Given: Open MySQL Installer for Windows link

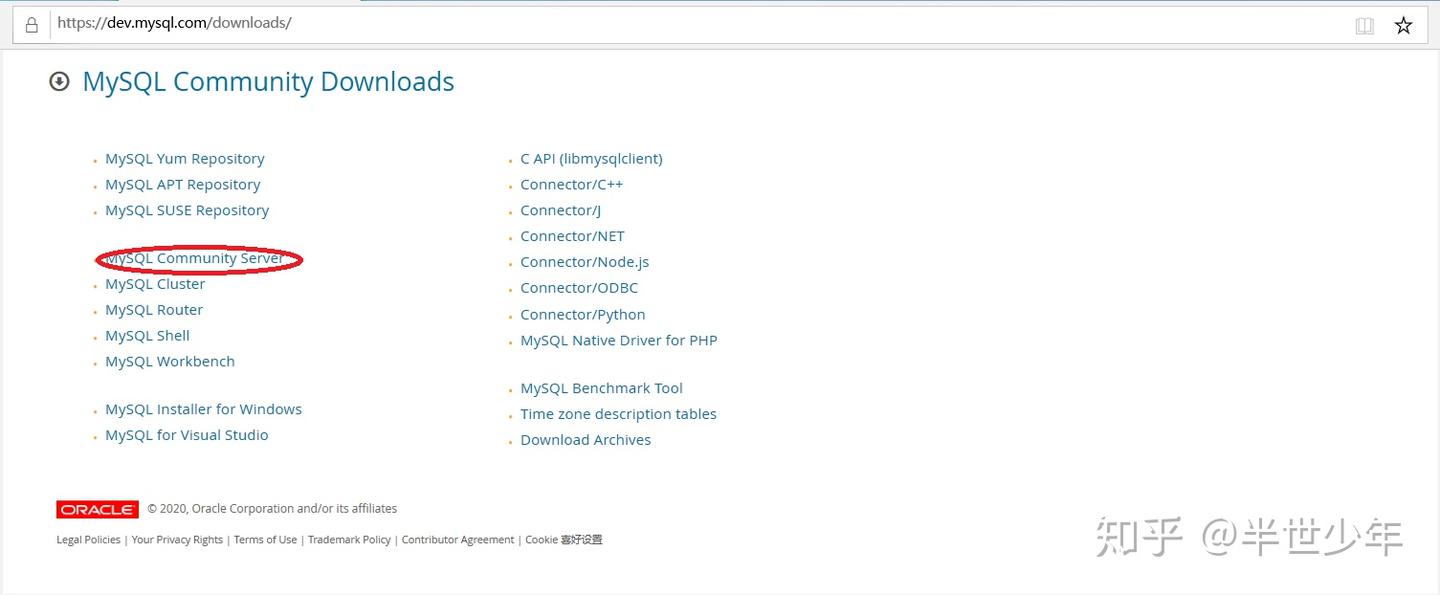Looking at the screenshot, I should 203,410.
